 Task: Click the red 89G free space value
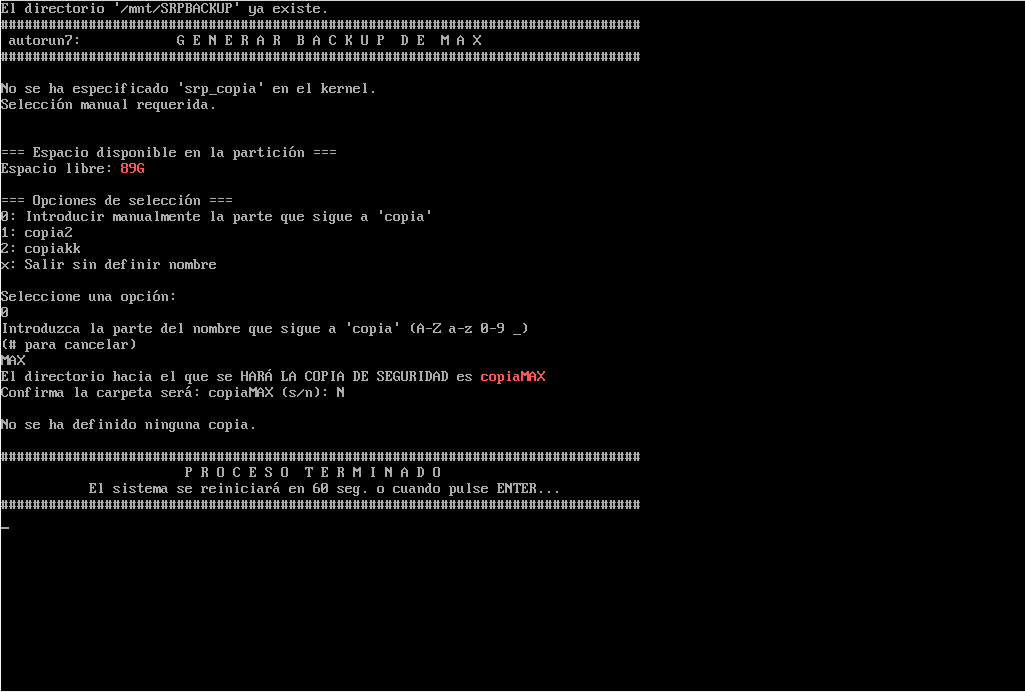[x=132, y=169]
